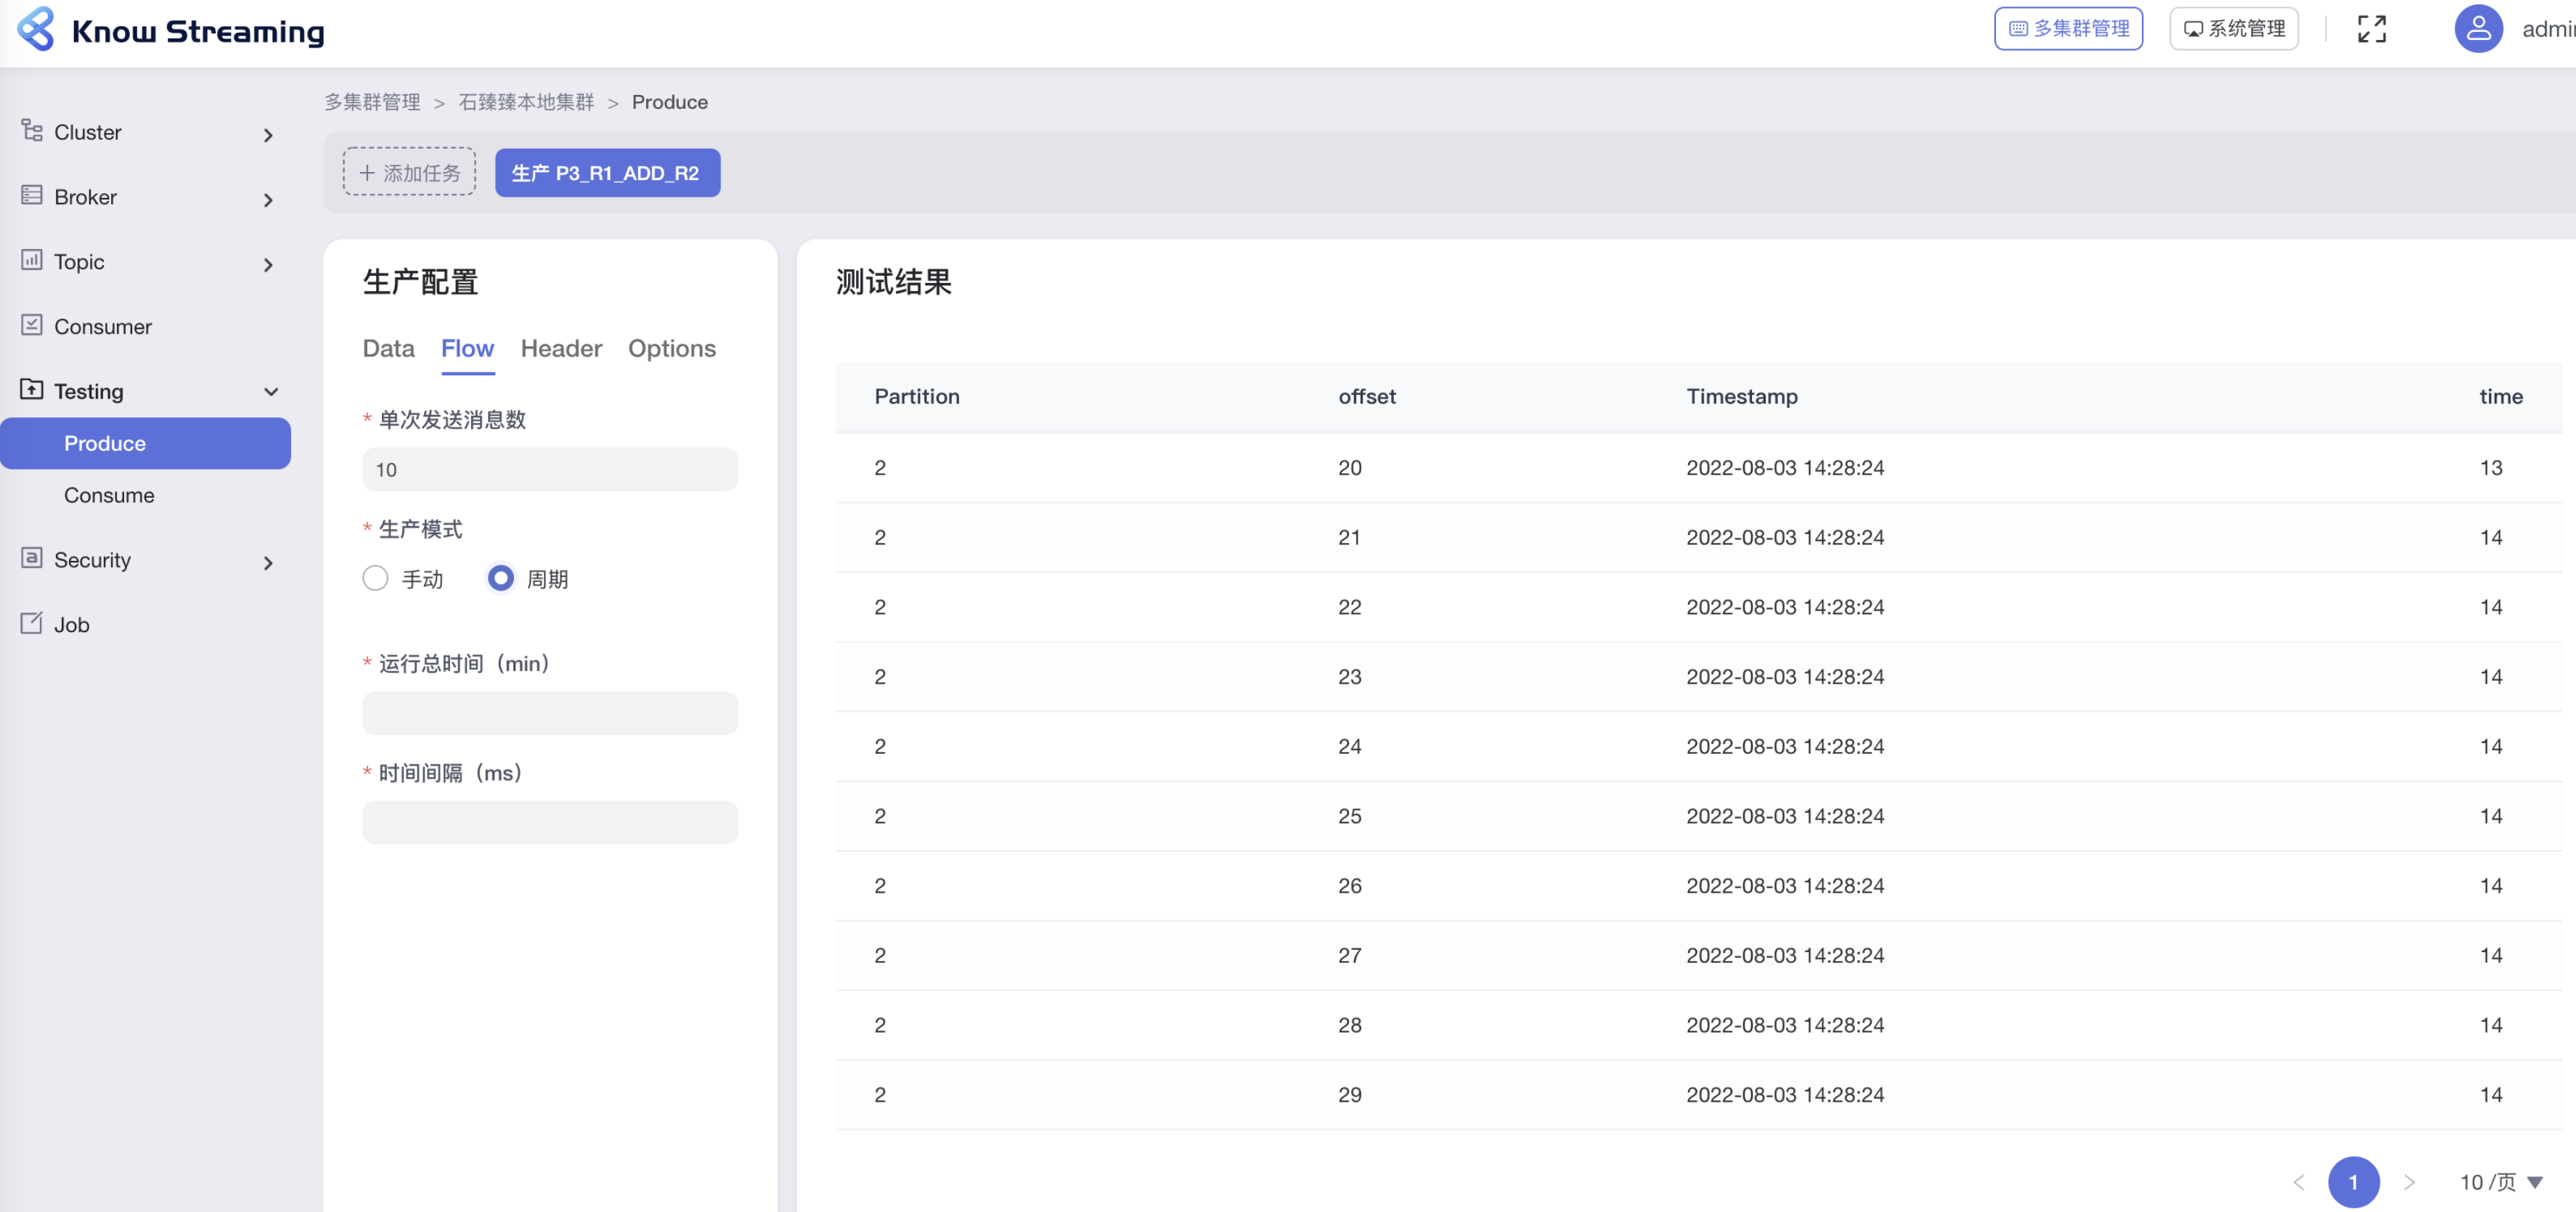Click the Security sidebar icon
This screenshot has width=2576, height=1212.
pyautogui.click(x=32, y=559)
